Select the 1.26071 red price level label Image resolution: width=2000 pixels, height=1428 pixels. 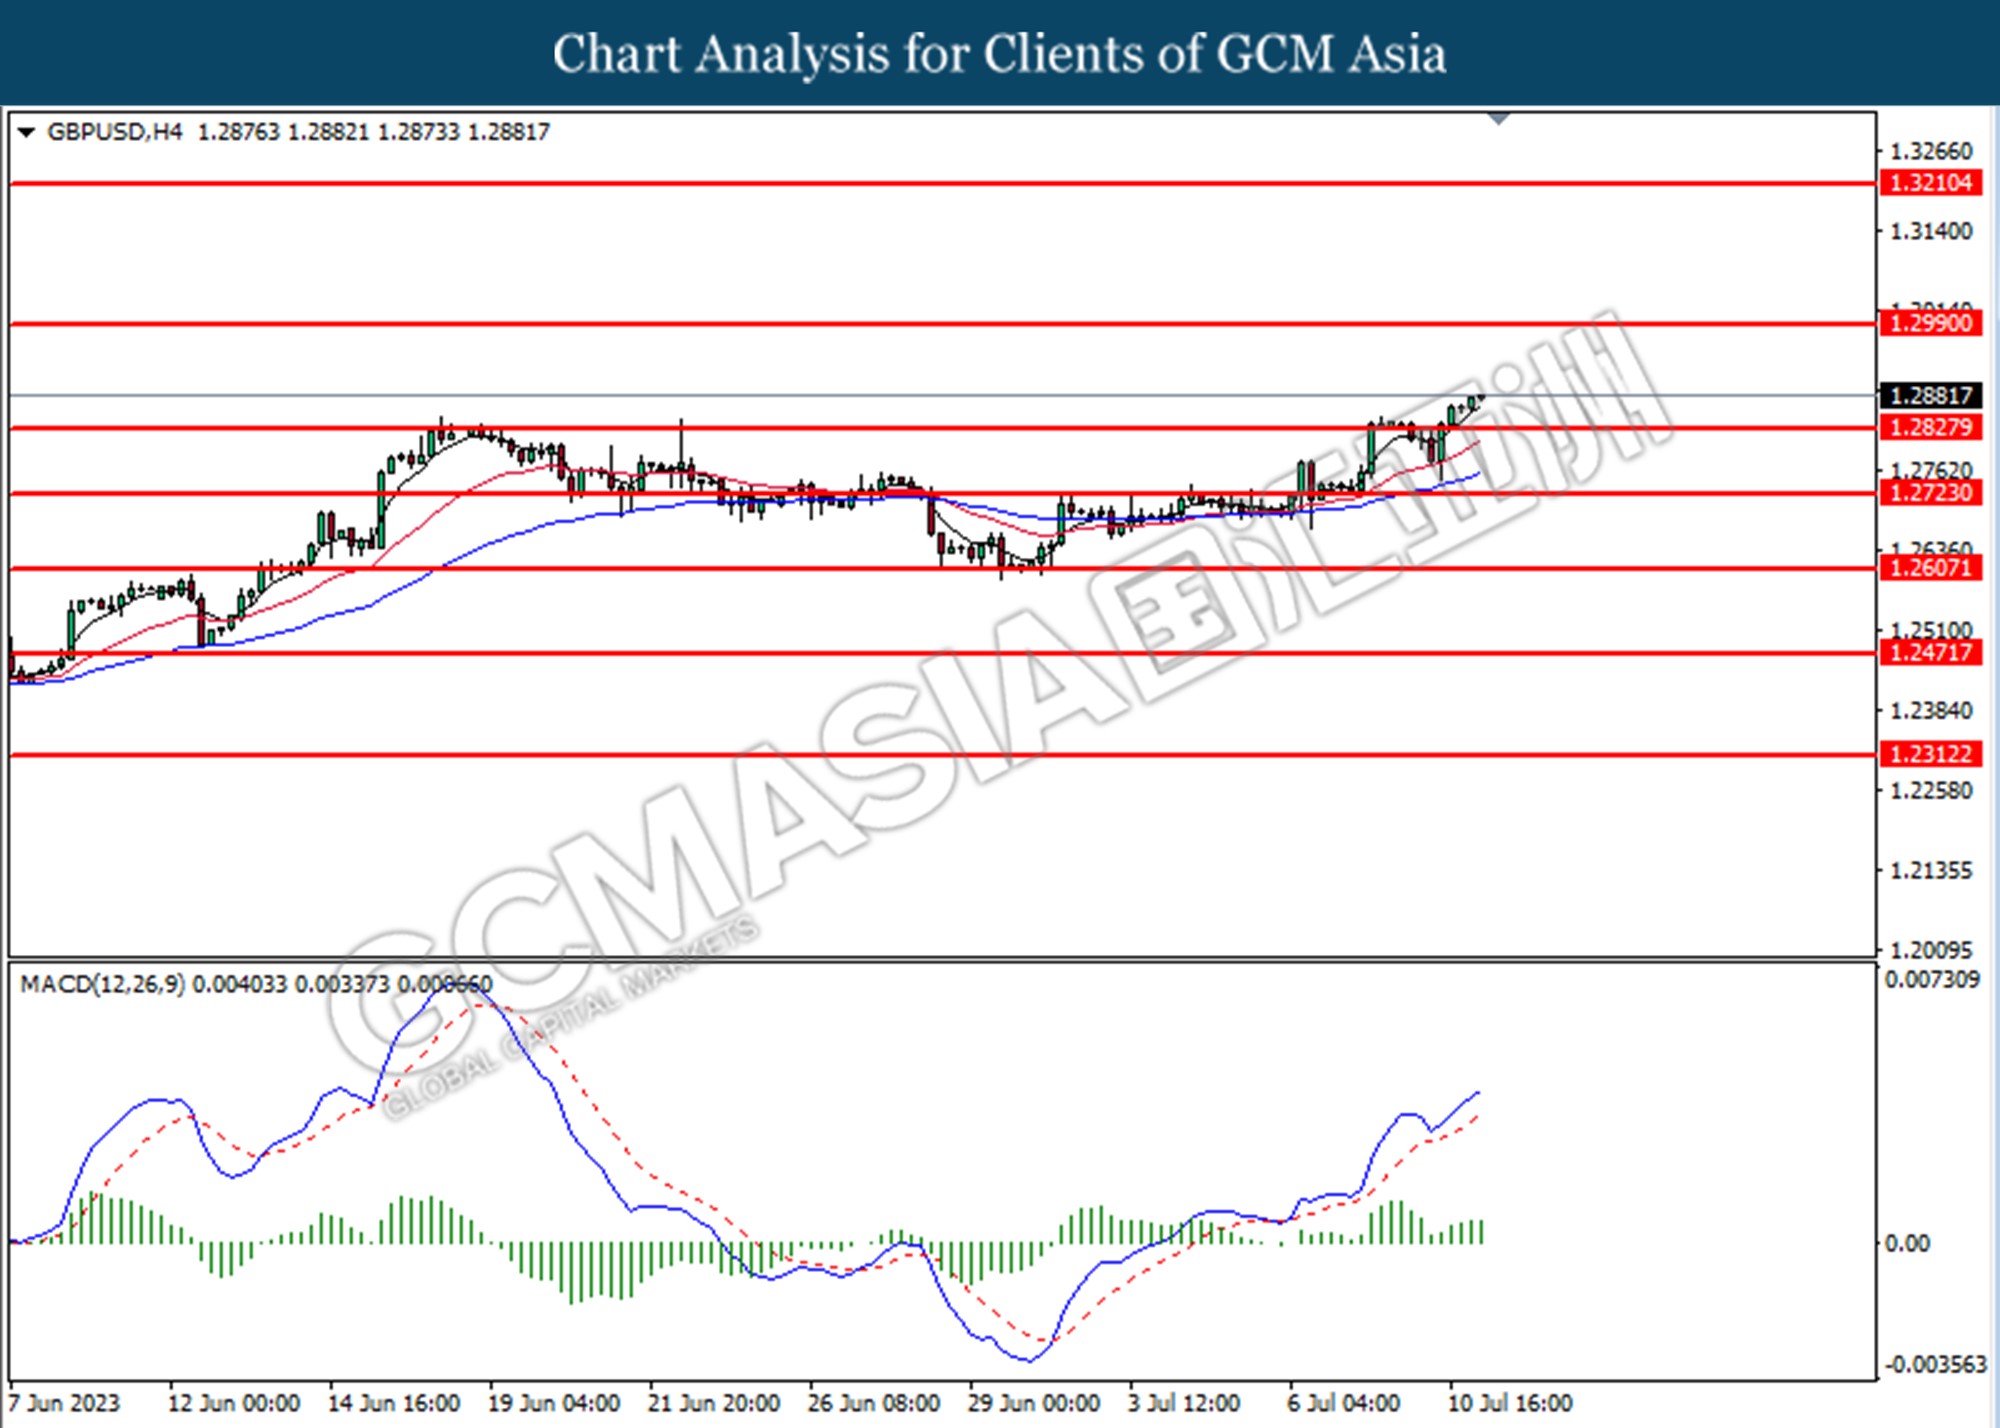1931,568
